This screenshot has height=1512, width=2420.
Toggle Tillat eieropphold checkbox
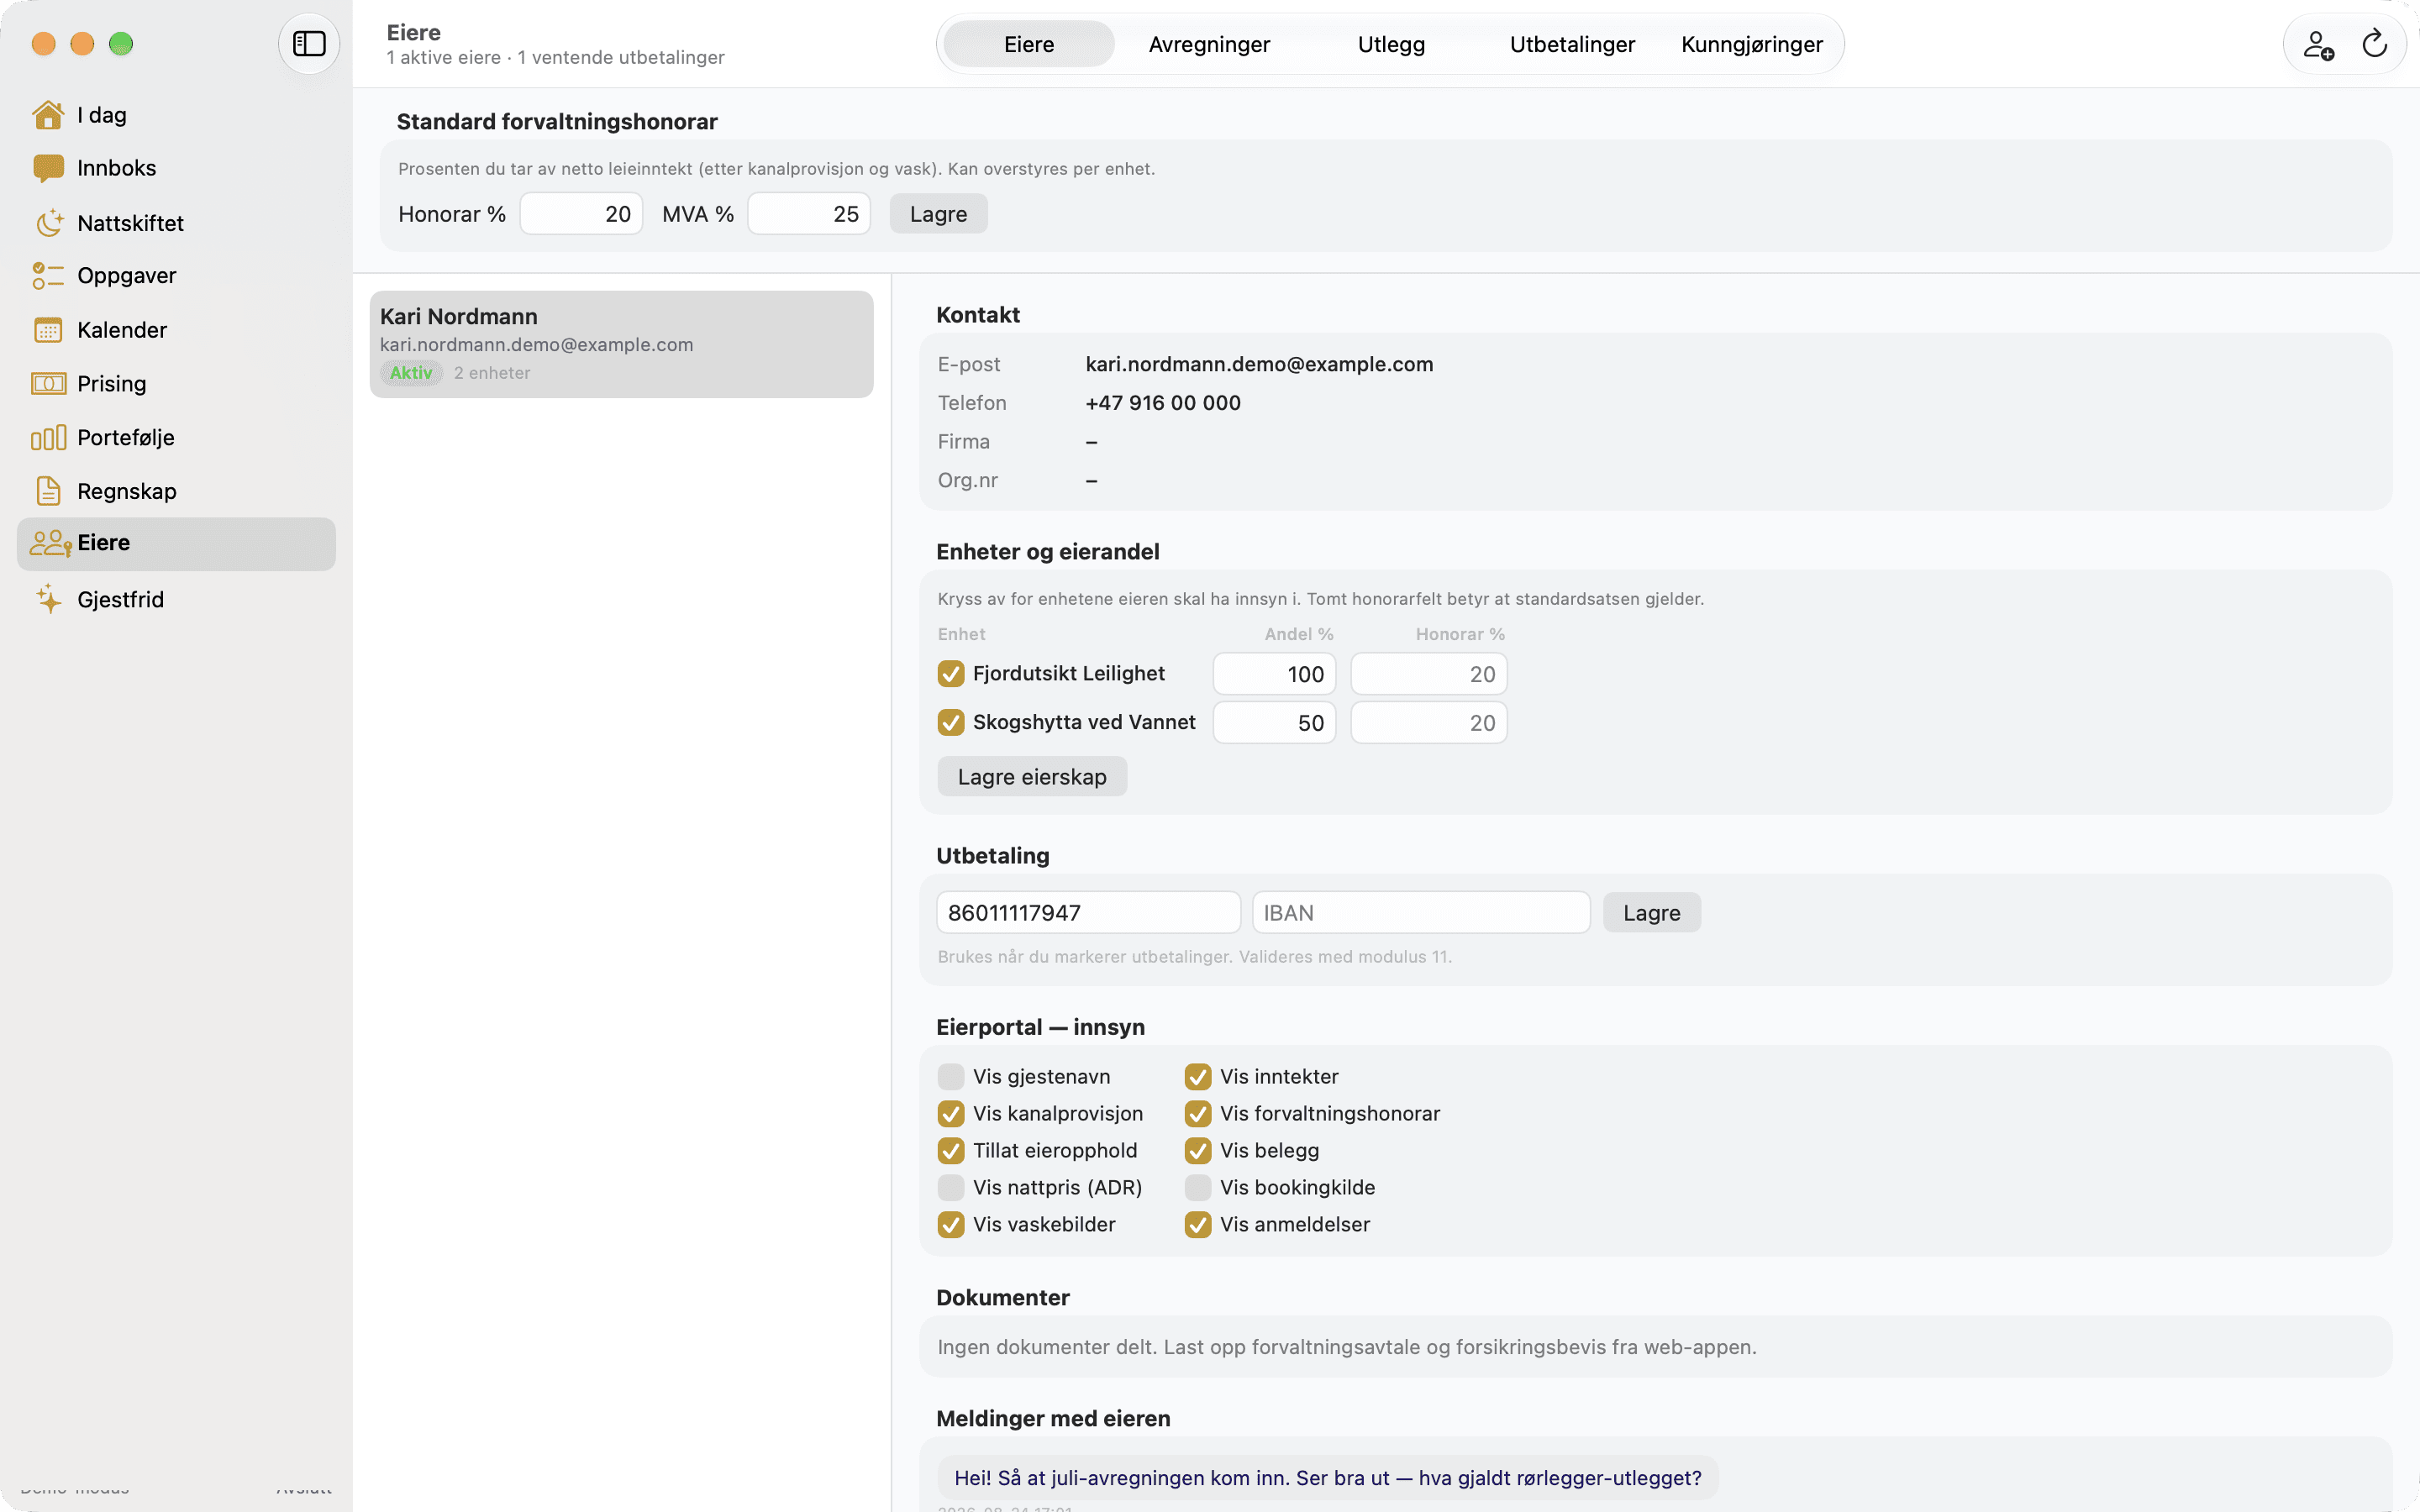point(950,1151)
